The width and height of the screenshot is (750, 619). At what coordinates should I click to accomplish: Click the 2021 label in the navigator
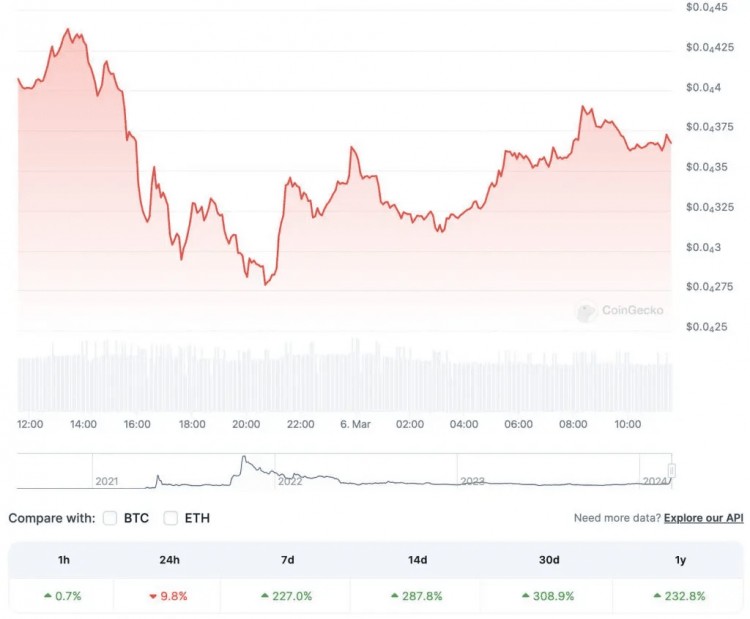106,481
